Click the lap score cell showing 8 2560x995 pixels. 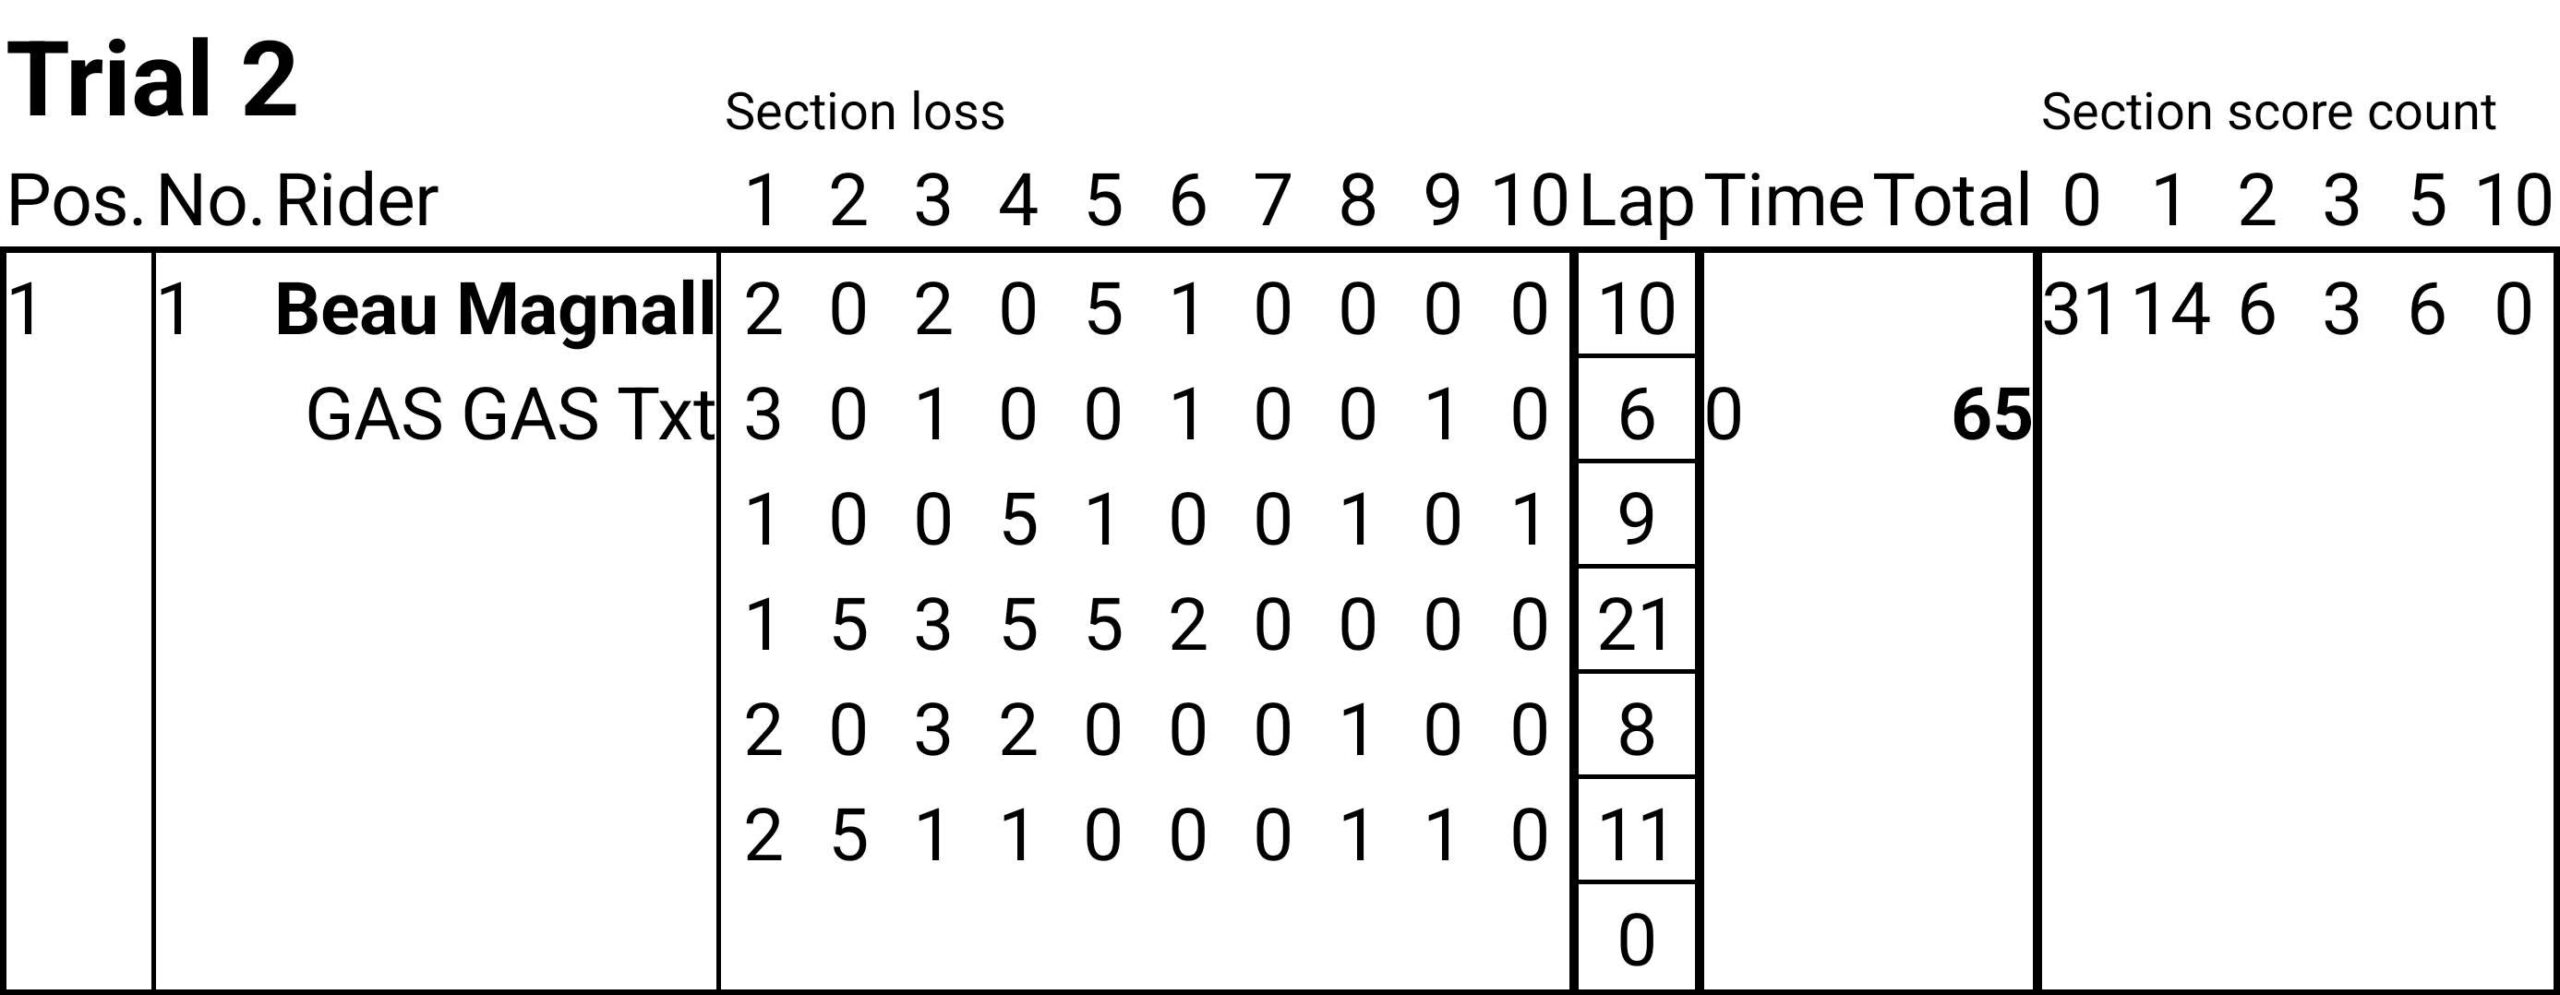(1637, 727)
